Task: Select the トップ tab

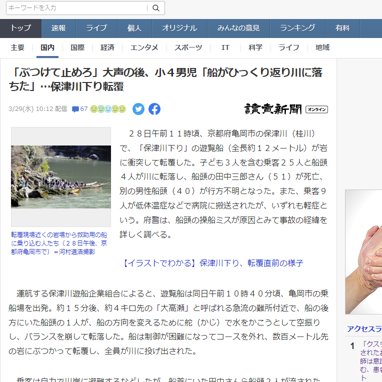Action: pos(21,28)
